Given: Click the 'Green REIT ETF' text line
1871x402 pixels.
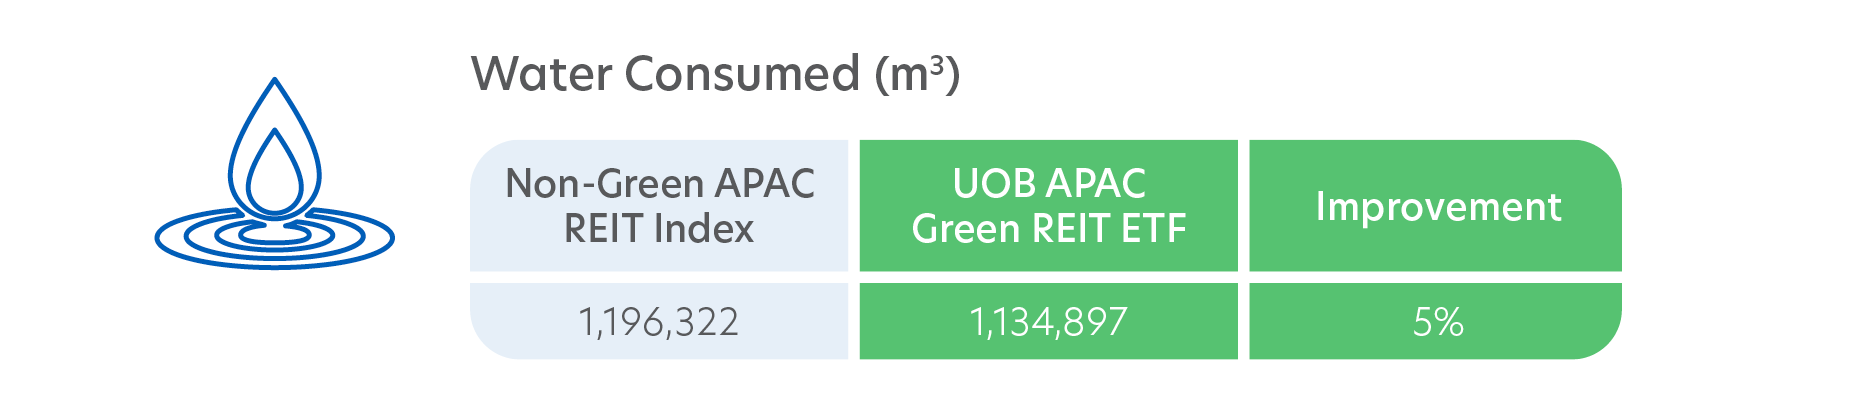Looking at the screenshot, I should click(x=1049, y=229).
